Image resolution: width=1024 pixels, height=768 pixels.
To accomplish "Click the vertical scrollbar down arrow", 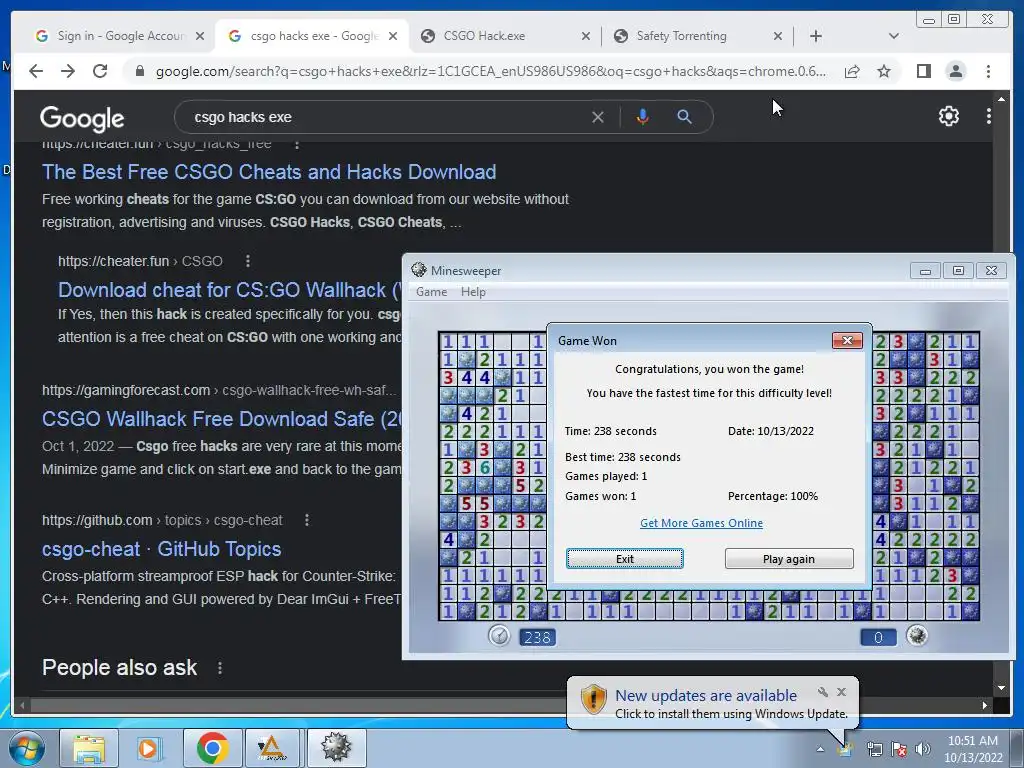I will (1002, 688).
